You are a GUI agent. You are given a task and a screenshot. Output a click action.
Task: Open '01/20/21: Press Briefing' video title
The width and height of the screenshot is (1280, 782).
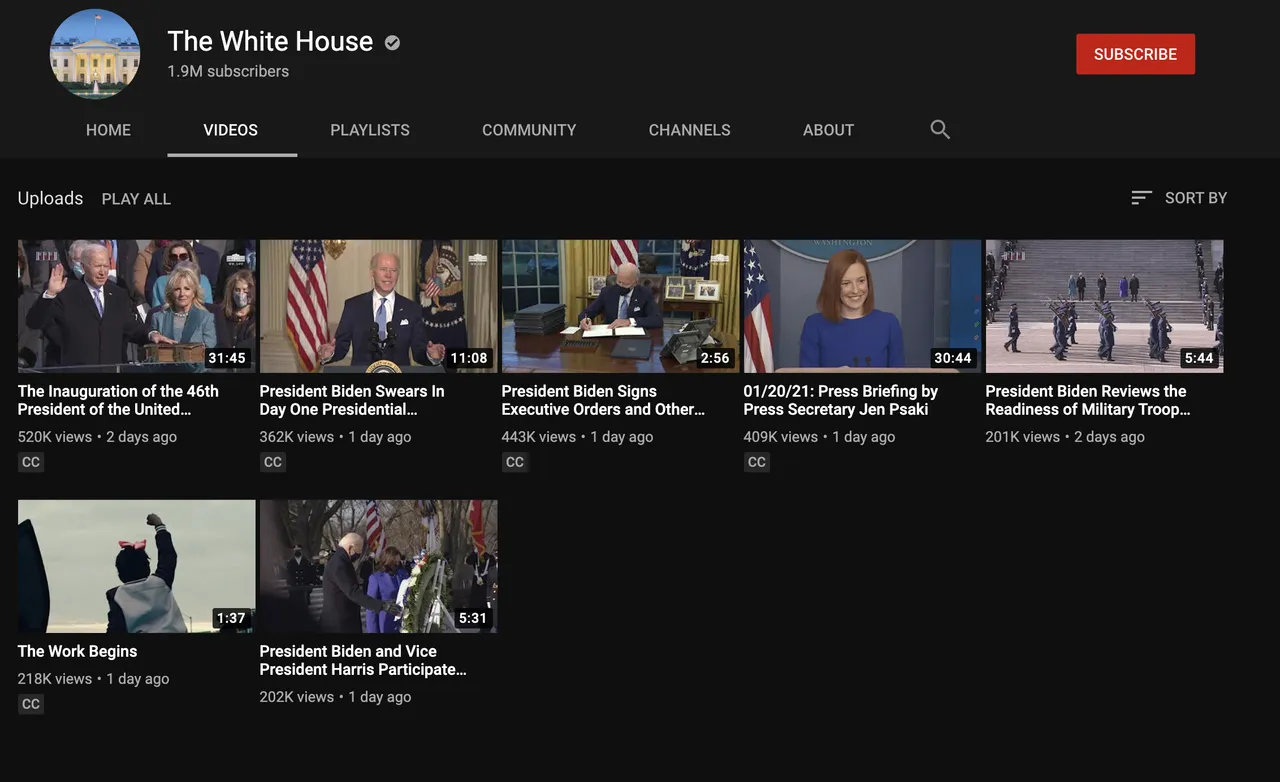[x=840, y=400]
